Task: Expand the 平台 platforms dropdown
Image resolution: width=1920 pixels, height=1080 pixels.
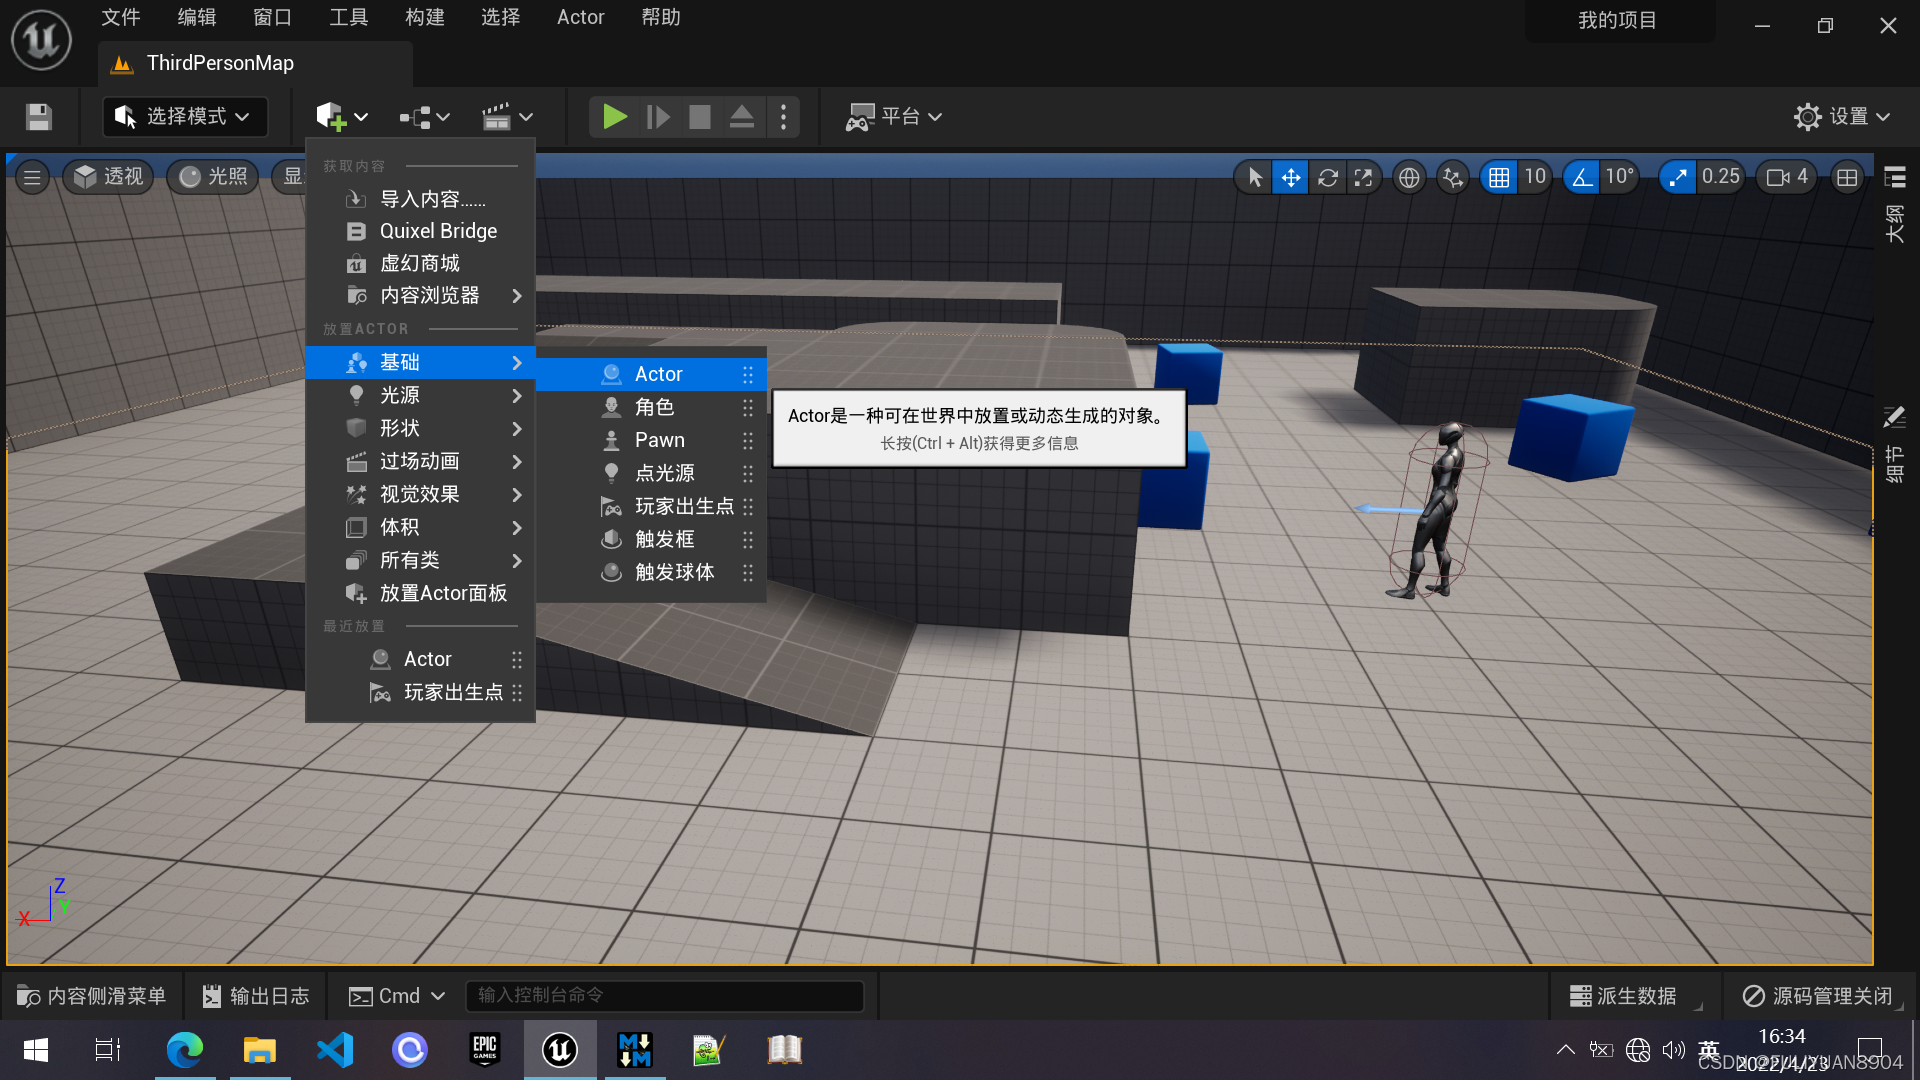Action: click(895, 117)
